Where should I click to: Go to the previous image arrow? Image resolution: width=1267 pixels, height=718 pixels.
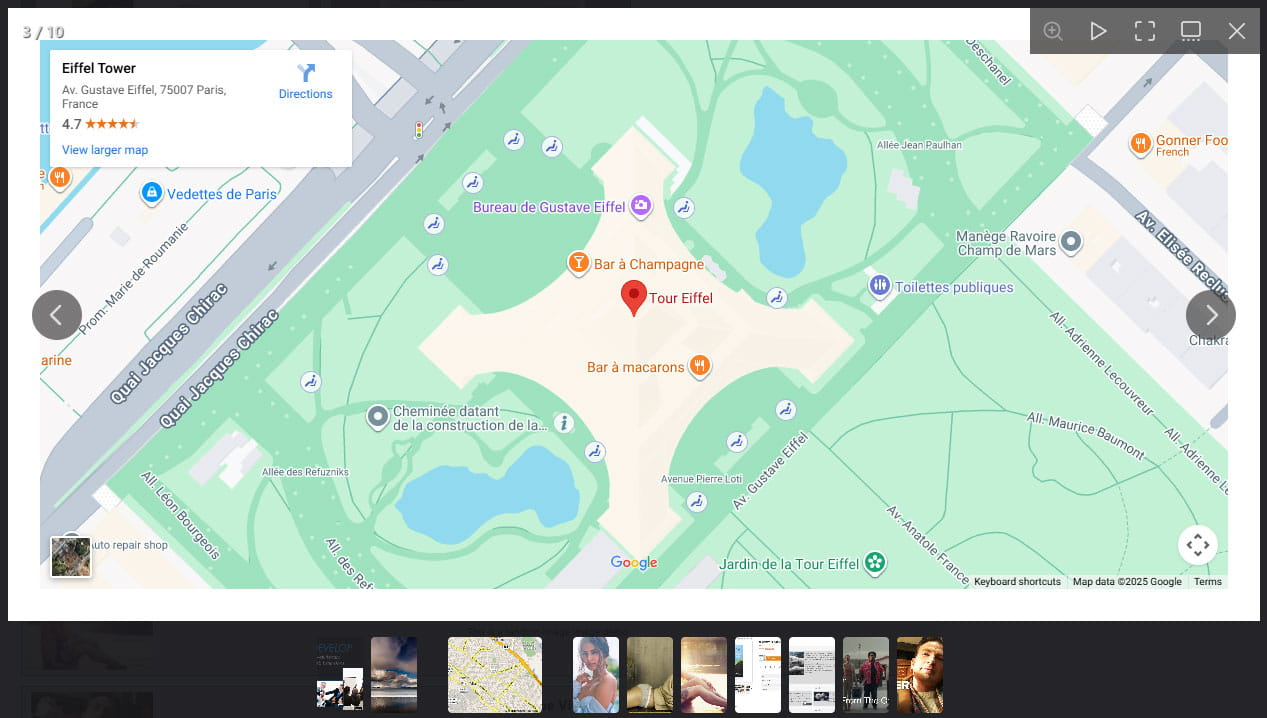tap(57, 315)
